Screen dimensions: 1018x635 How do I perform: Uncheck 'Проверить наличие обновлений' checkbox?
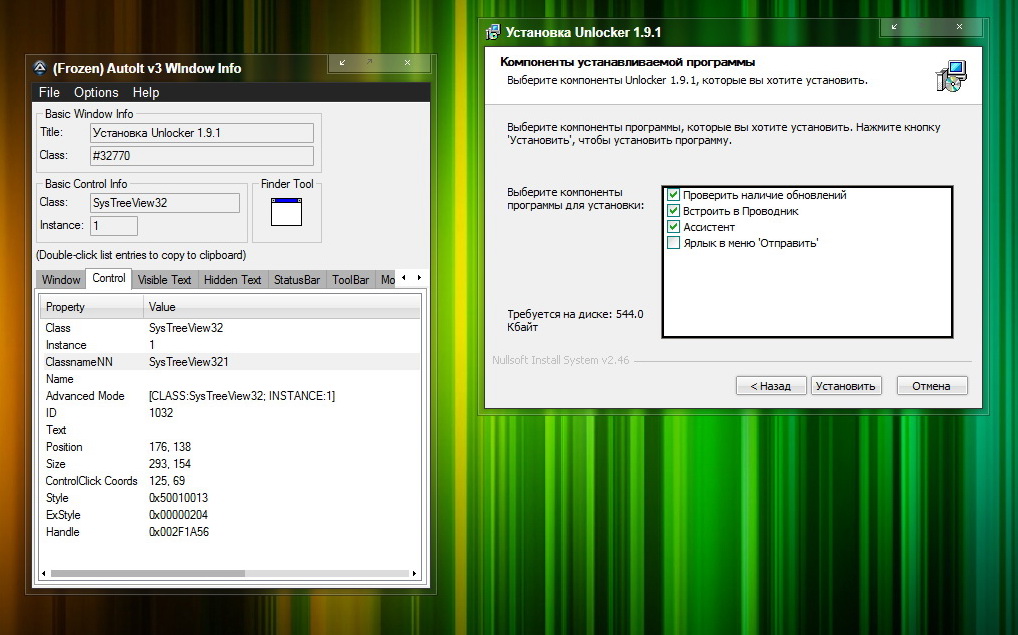[674, 195]
